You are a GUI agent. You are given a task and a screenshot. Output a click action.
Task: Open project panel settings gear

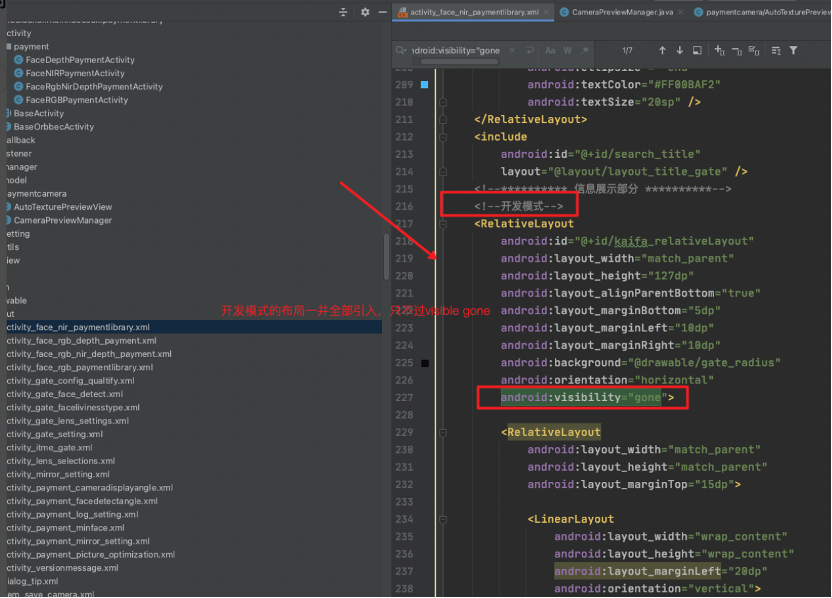click(365, 12)
